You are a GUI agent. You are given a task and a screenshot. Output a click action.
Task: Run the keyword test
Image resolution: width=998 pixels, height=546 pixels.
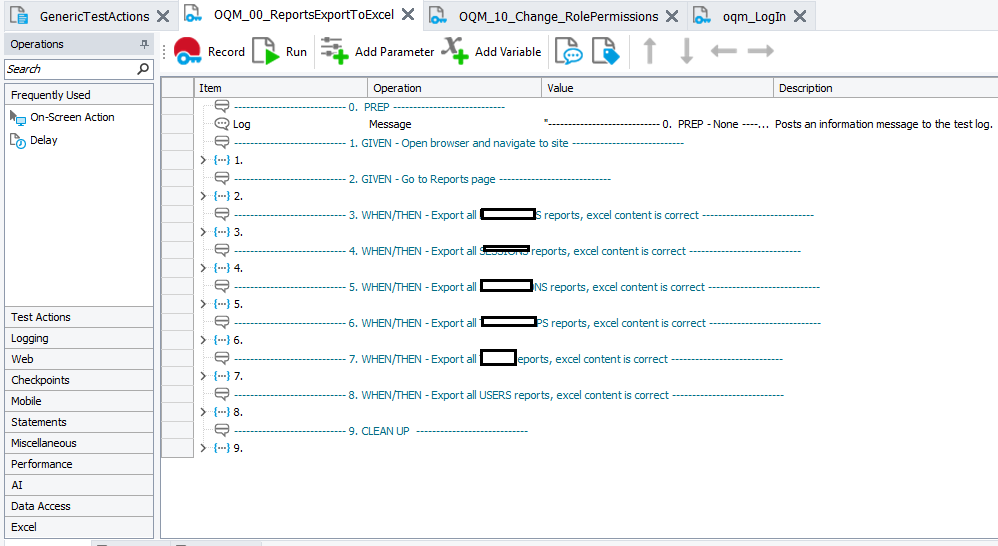265,51
